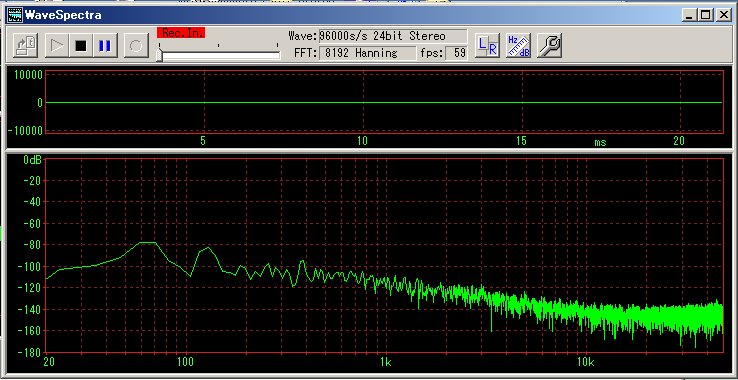This screenshot has width=738, height=380.
Task: Minimize the WaveSpectra window
Action: pos(690,15)
